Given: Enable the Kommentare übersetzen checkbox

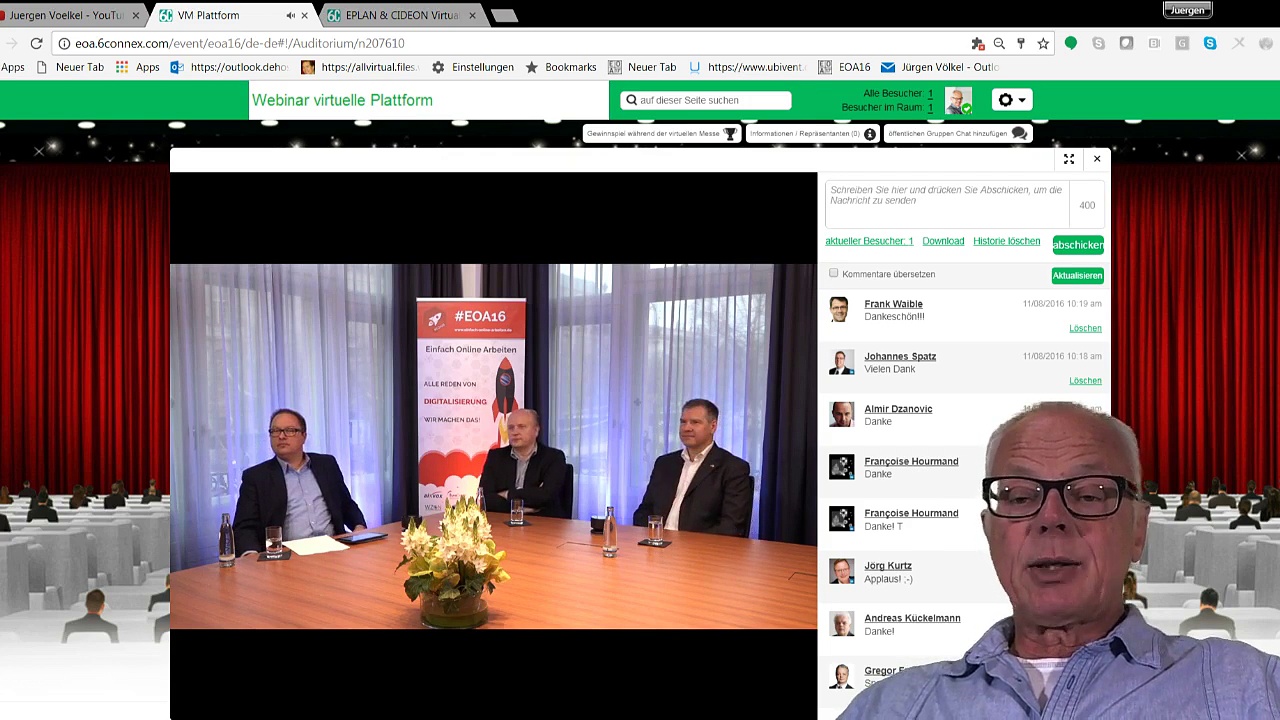Looking at the screenshot, I should [x=834, y=273].
